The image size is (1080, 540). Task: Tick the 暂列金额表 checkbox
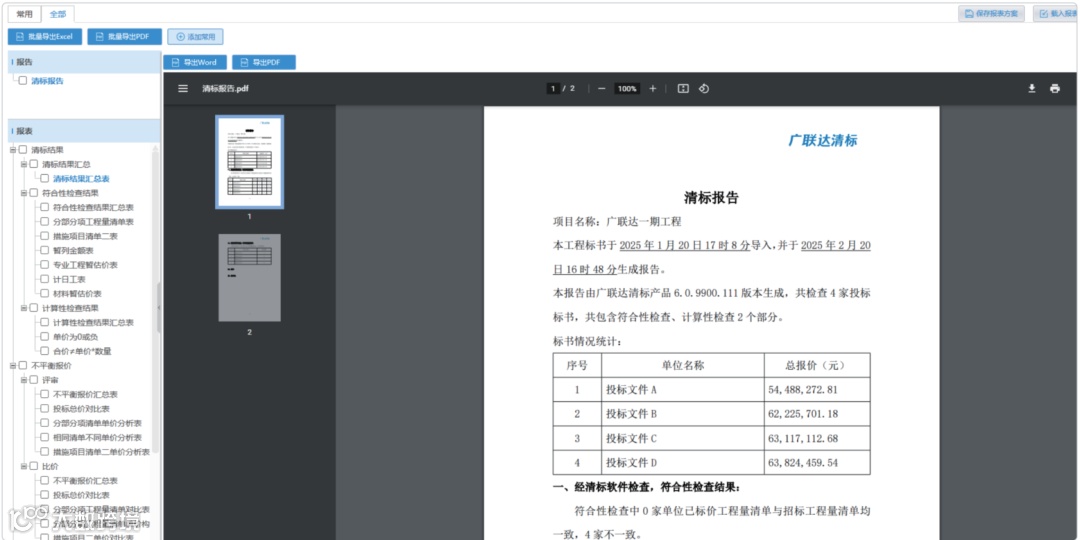(45, 251)
